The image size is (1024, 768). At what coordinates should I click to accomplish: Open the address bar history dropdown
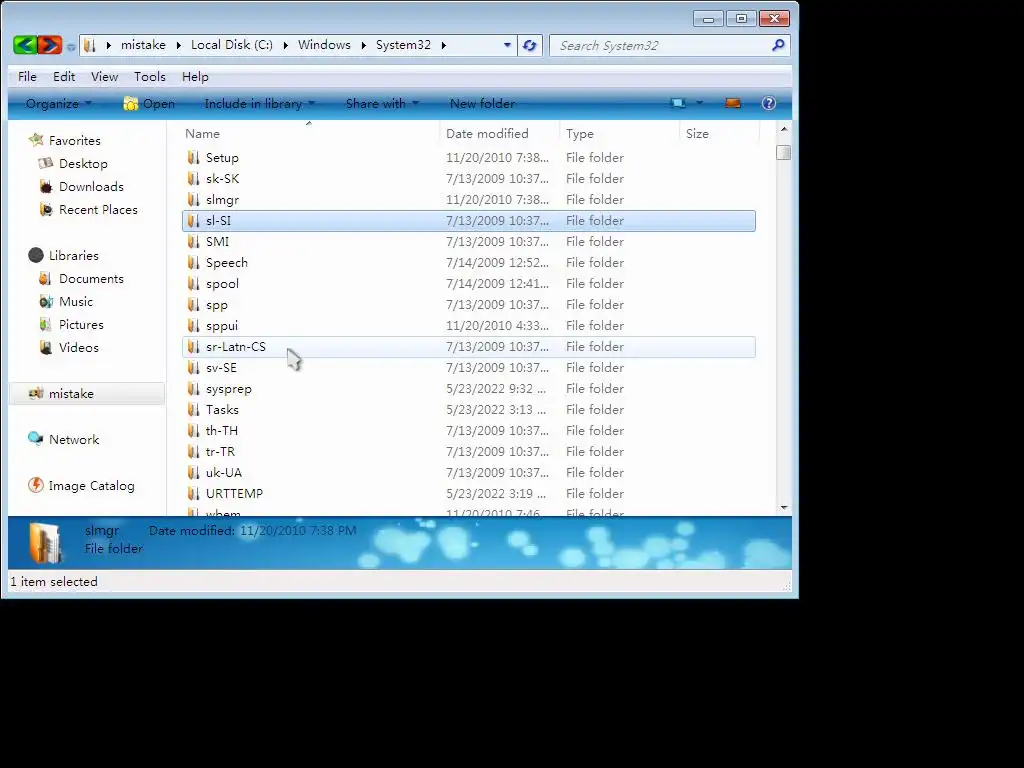(x=507, y=45)
